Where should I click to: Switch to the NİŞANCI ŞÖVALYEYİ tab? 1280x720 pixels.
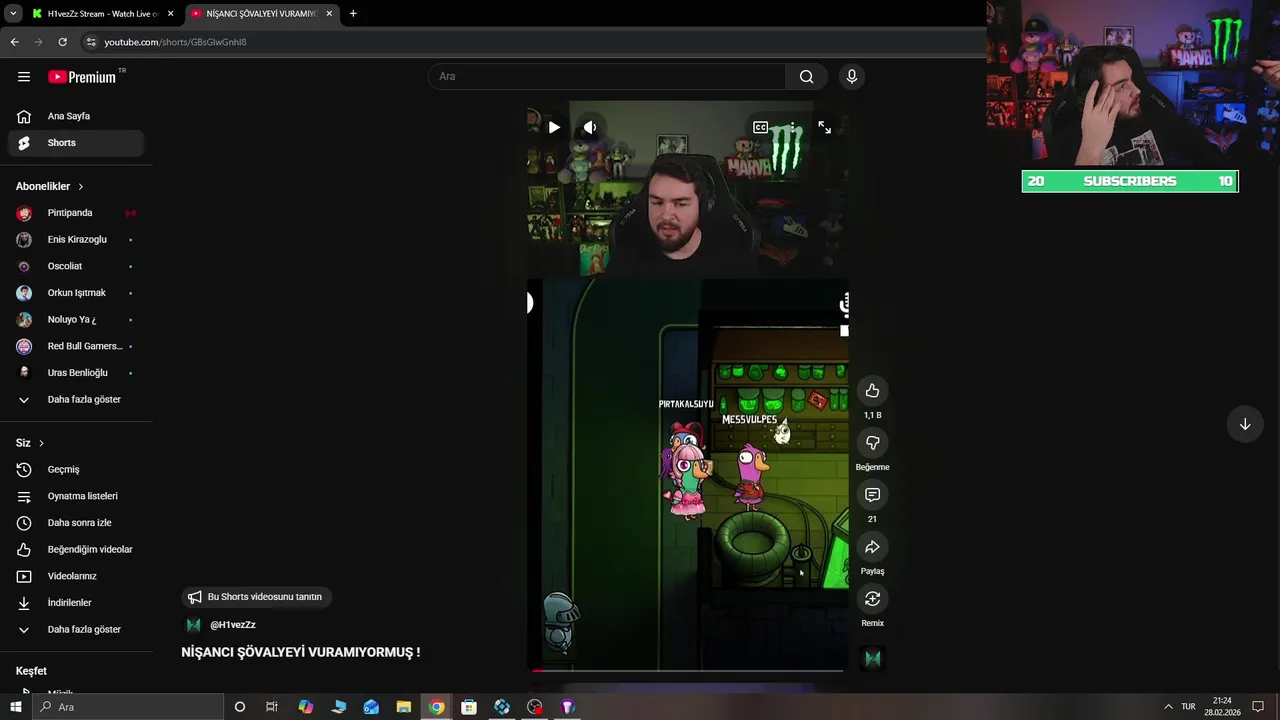point(262,14)
